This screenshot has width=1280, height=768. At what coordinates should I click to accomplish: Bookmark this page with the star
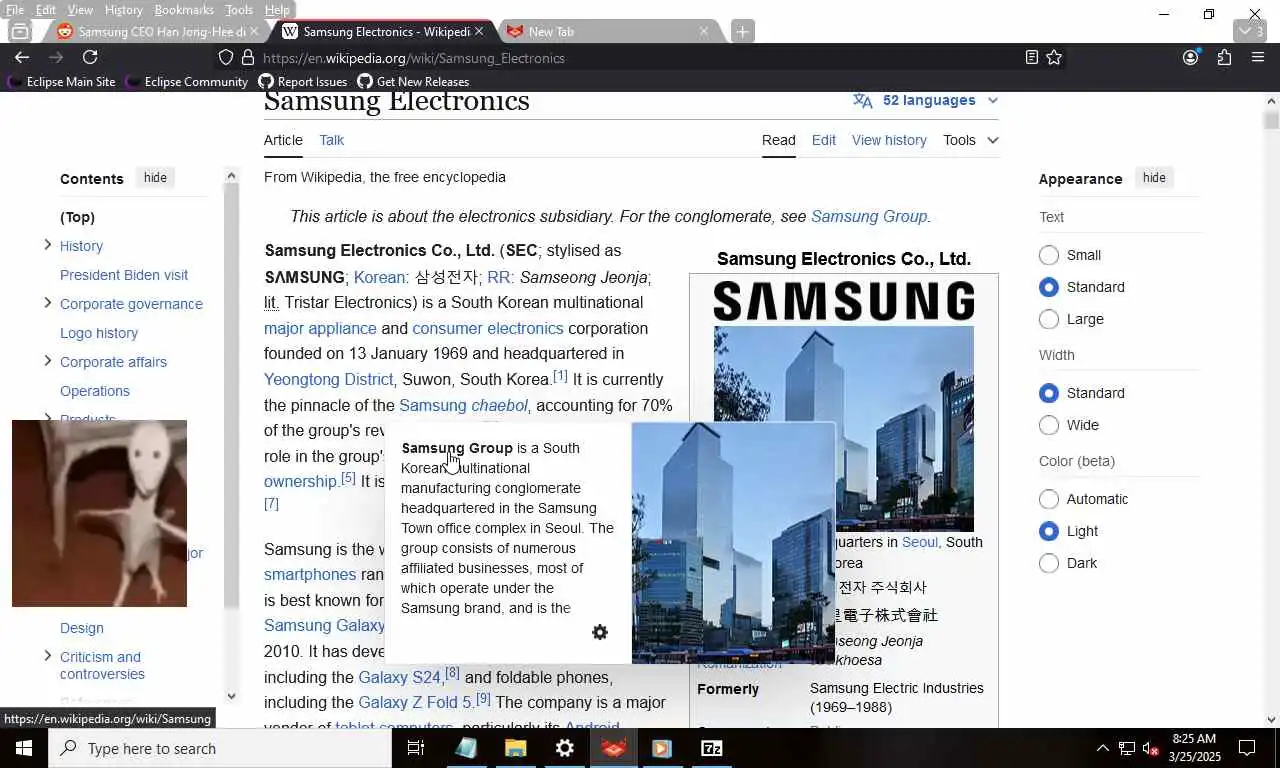pos(1054,58)
